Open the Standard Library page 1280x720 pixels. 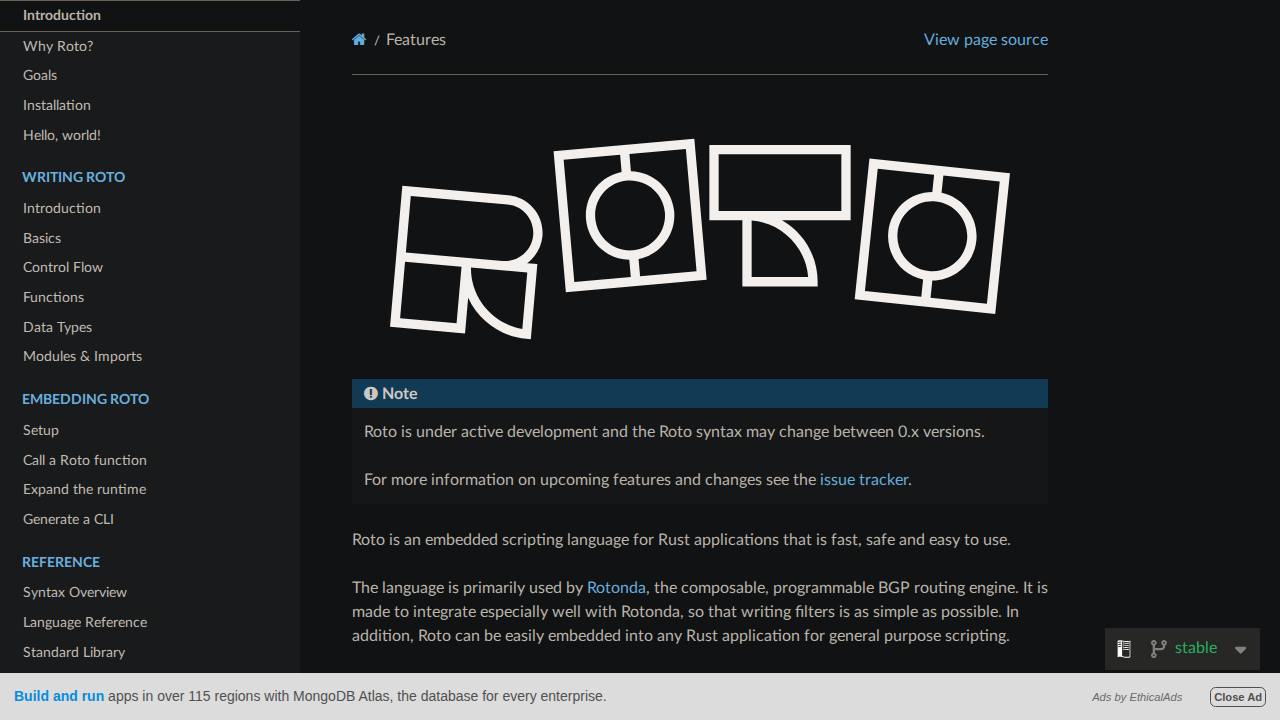150,652
